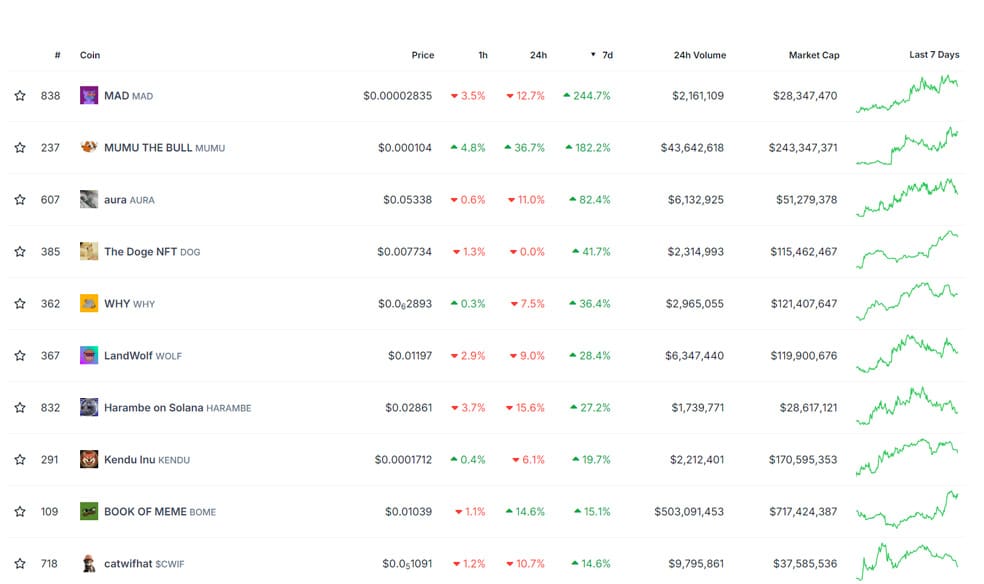Click the 244.7% seven-day change
The image size is (984, 584).
(587, 96)
